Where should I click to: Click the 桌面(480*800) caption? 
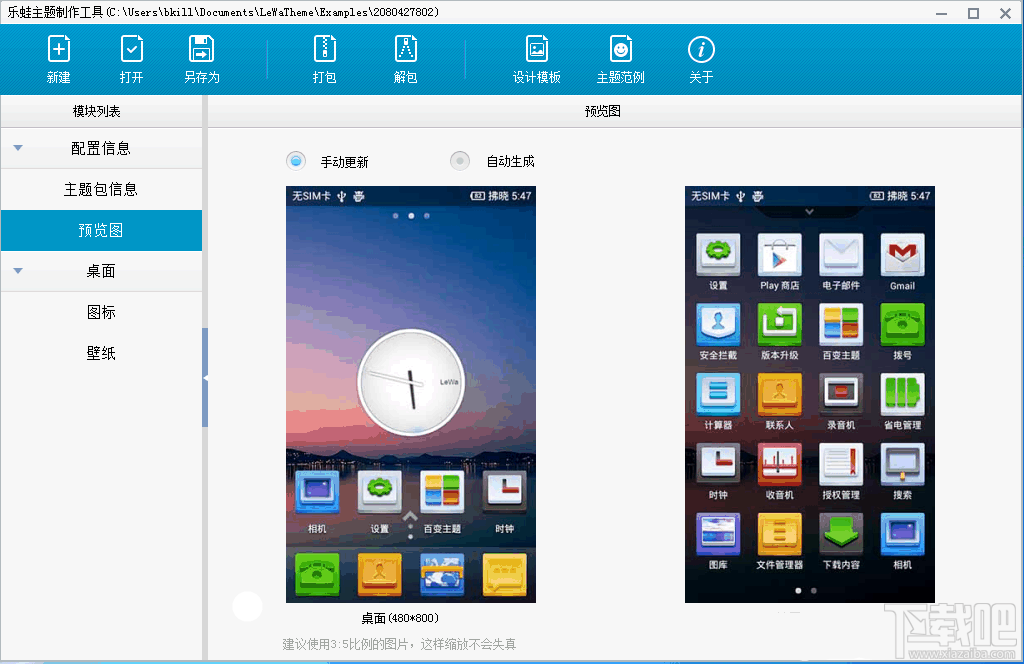pos(400,618)
